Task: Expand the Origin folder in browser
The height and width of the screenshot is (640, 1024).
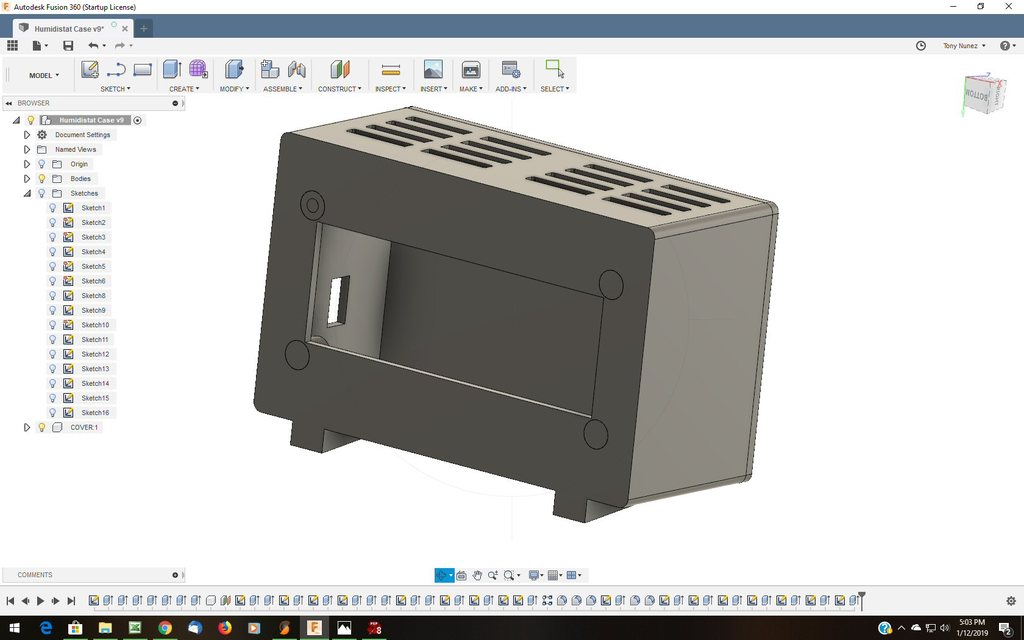Action: click(26, 164)
